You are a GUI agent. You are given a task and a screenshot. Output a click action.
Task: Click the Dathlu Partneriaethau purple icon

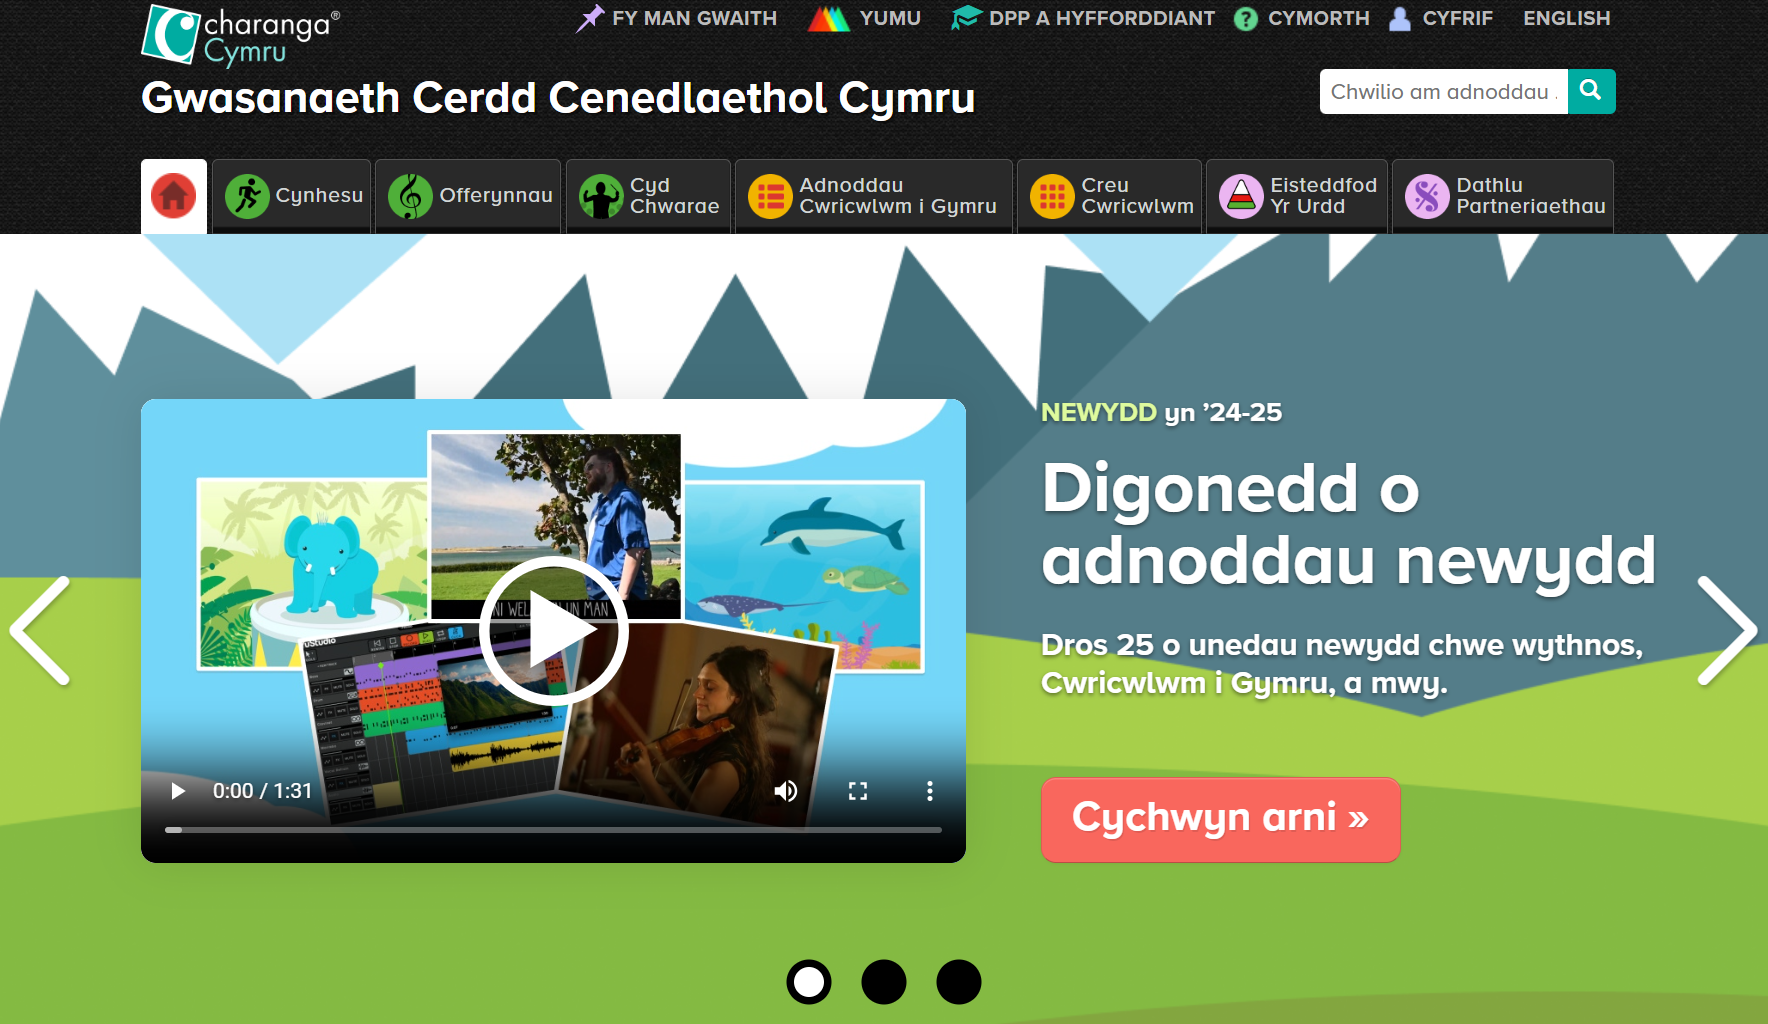point(1427,195)
